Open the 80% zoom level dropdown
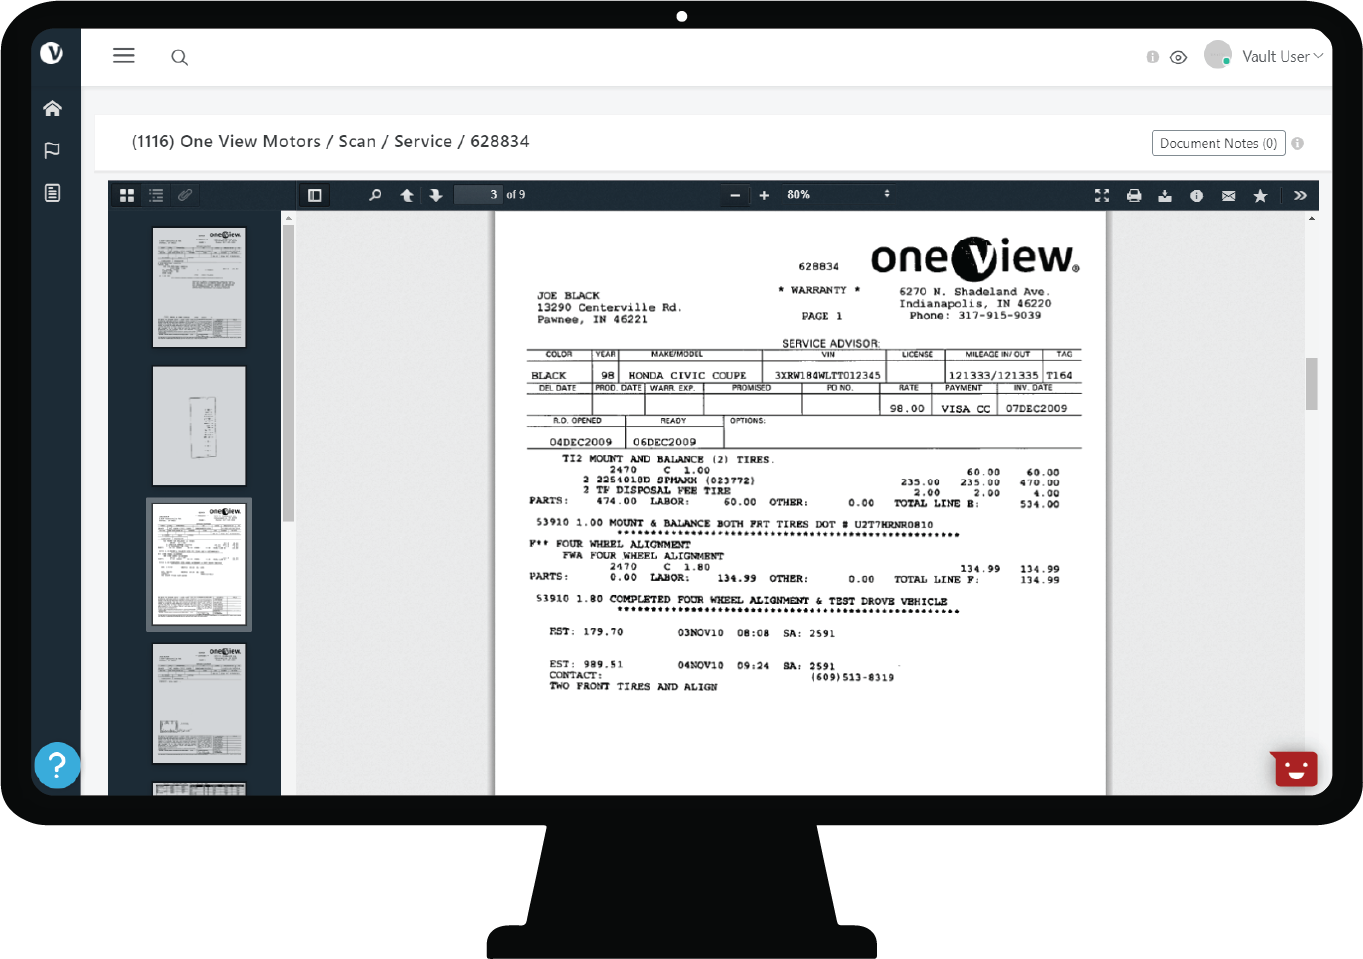The width and height of the screenshot is (1363, 959). (x=838, y=195)
